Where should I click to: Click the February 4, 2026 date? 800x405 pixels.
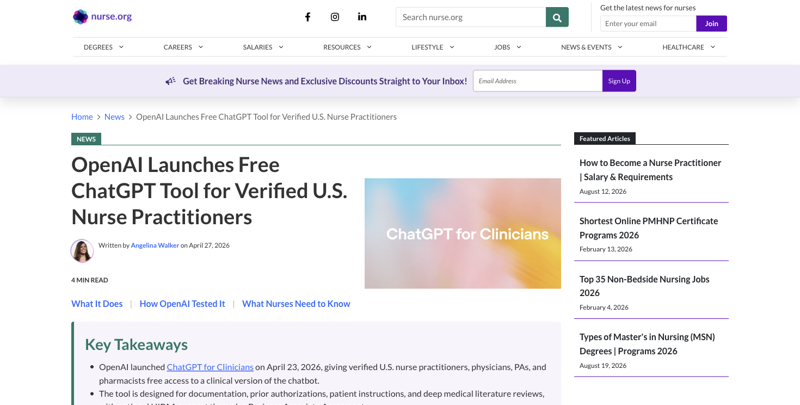click(x=604, y=308)
